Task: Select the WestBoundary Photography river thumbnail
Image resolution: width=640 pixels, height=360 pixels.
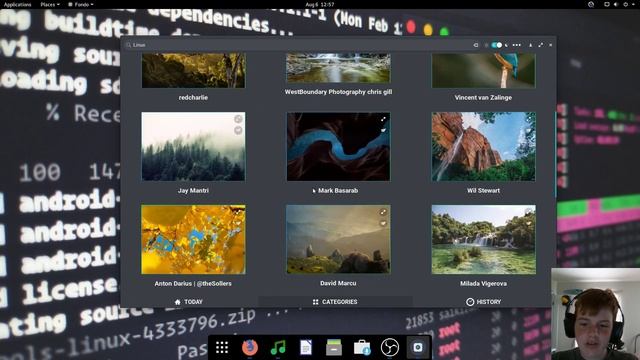Action: 338,68
